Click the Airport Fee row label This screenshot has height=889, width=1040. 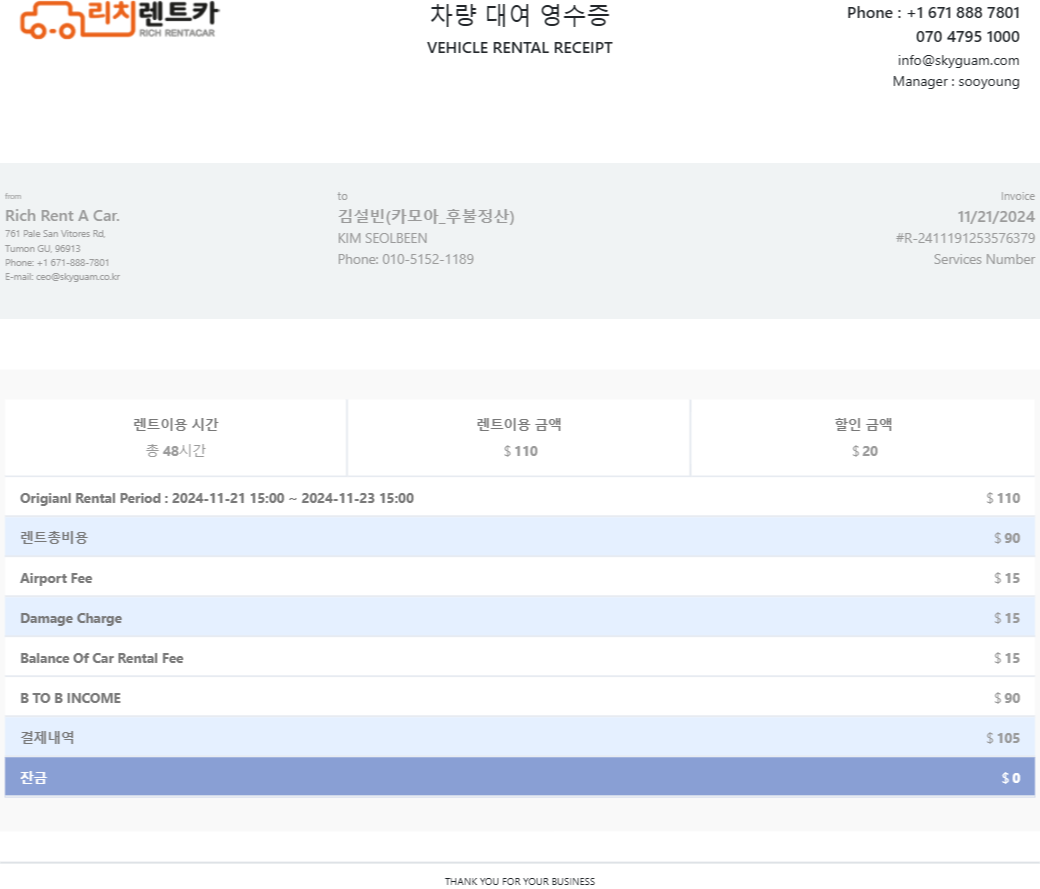point(56,578)
